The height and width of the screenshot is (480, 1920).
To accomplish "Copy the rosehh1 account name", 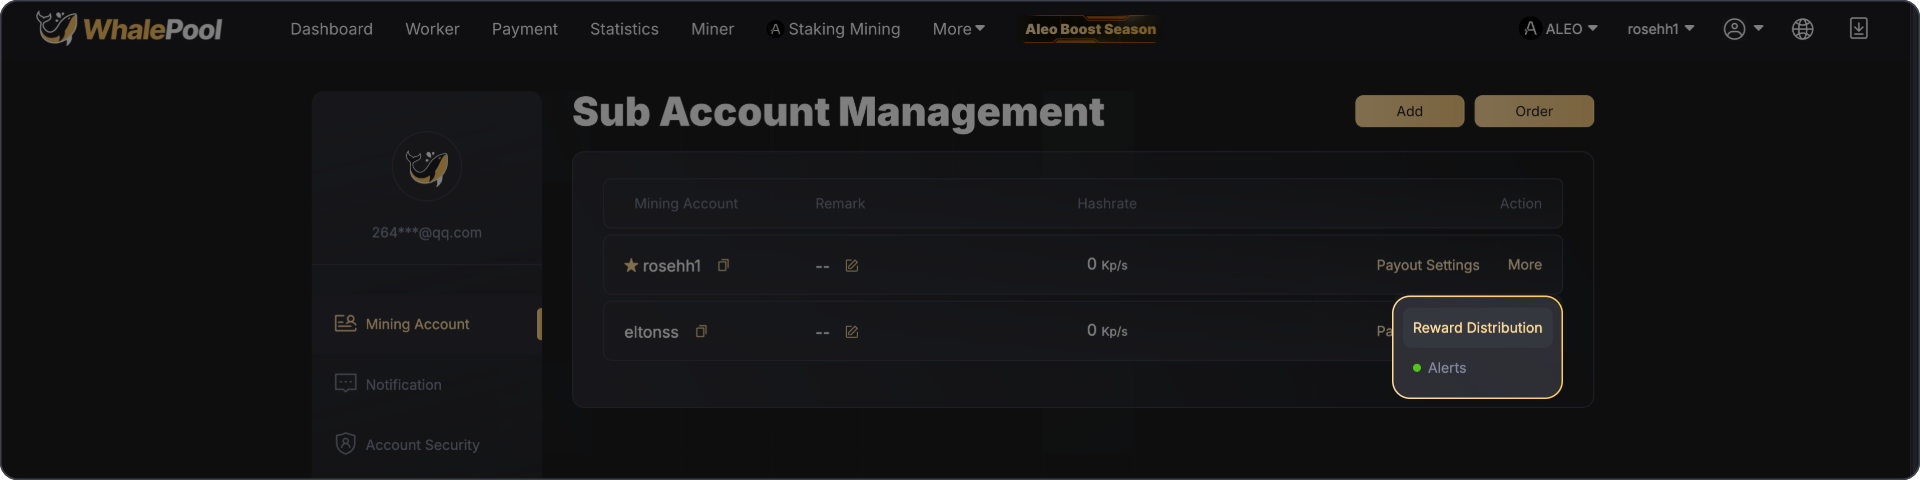I will [x=723, y=265].
